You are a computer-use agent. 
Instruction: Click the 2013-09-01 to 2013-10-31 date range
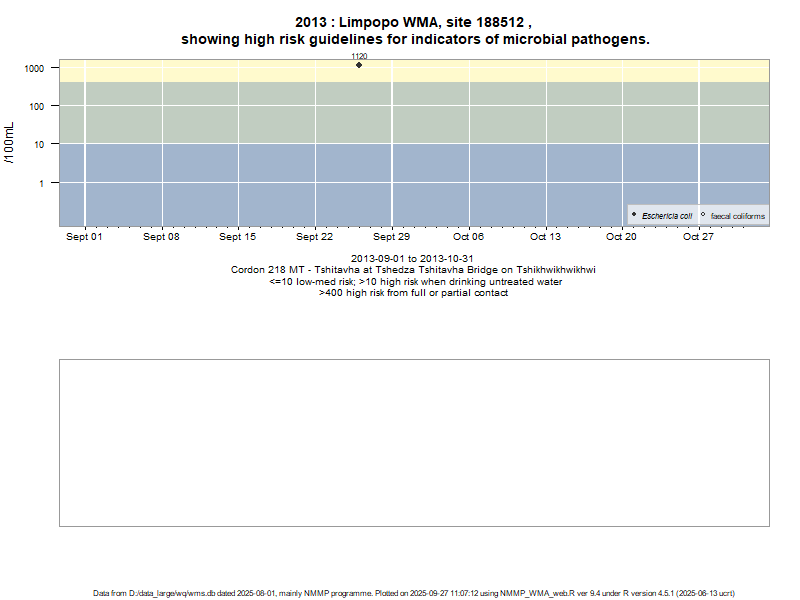coord(414,258)
